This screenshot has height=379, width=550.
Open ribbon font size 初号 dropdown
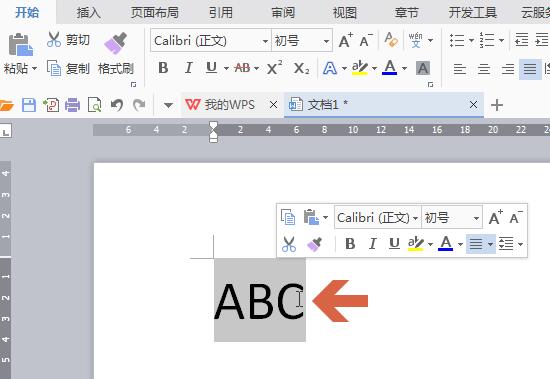(x=326, y=41)
